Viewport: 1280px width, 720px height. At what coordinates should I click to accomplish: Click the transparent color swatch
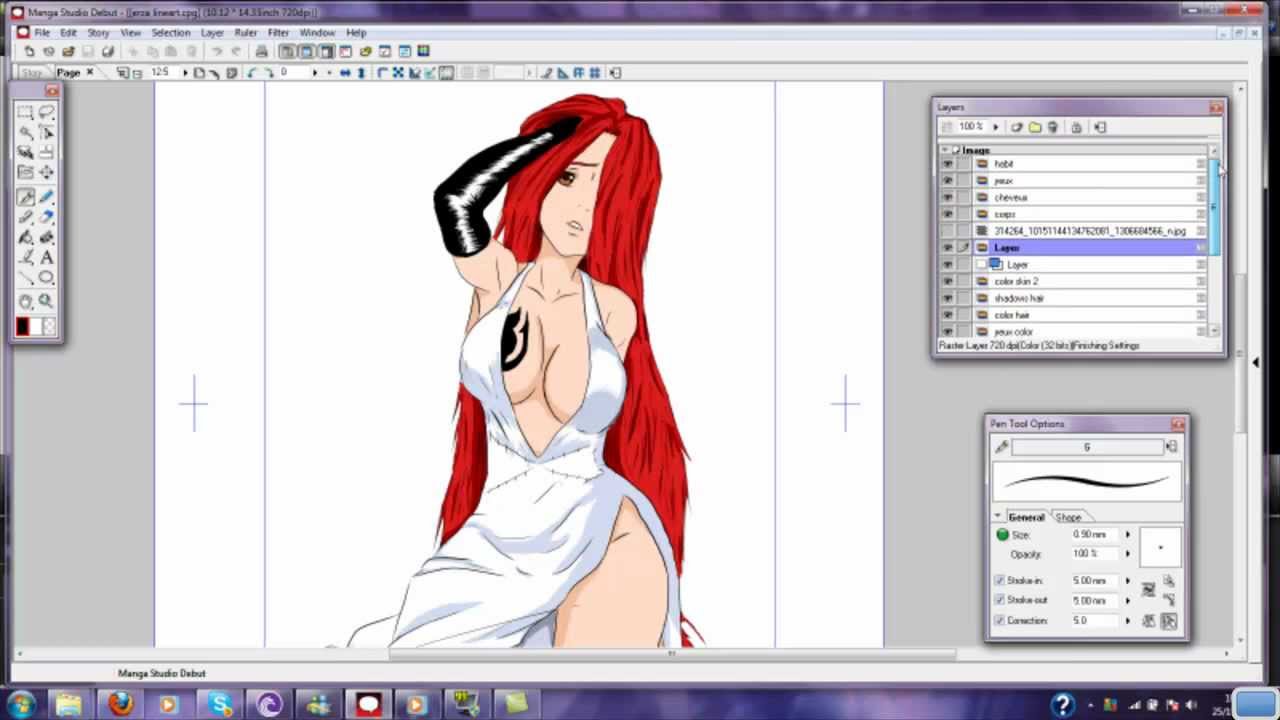[x=50, y=326]
